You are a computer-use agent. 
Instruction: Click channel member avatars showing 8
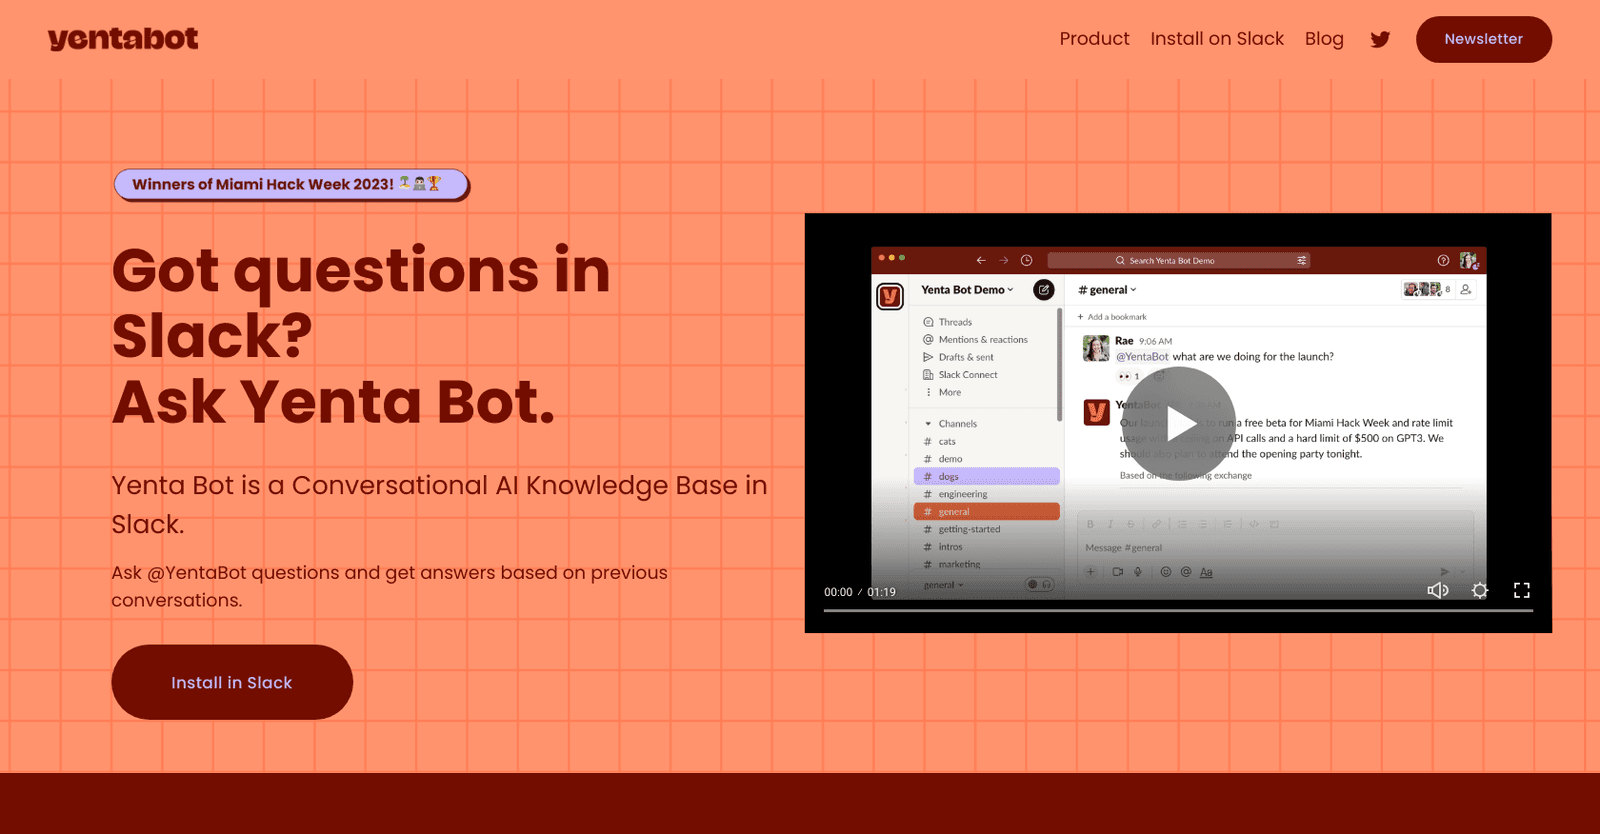coord(1427,289)
